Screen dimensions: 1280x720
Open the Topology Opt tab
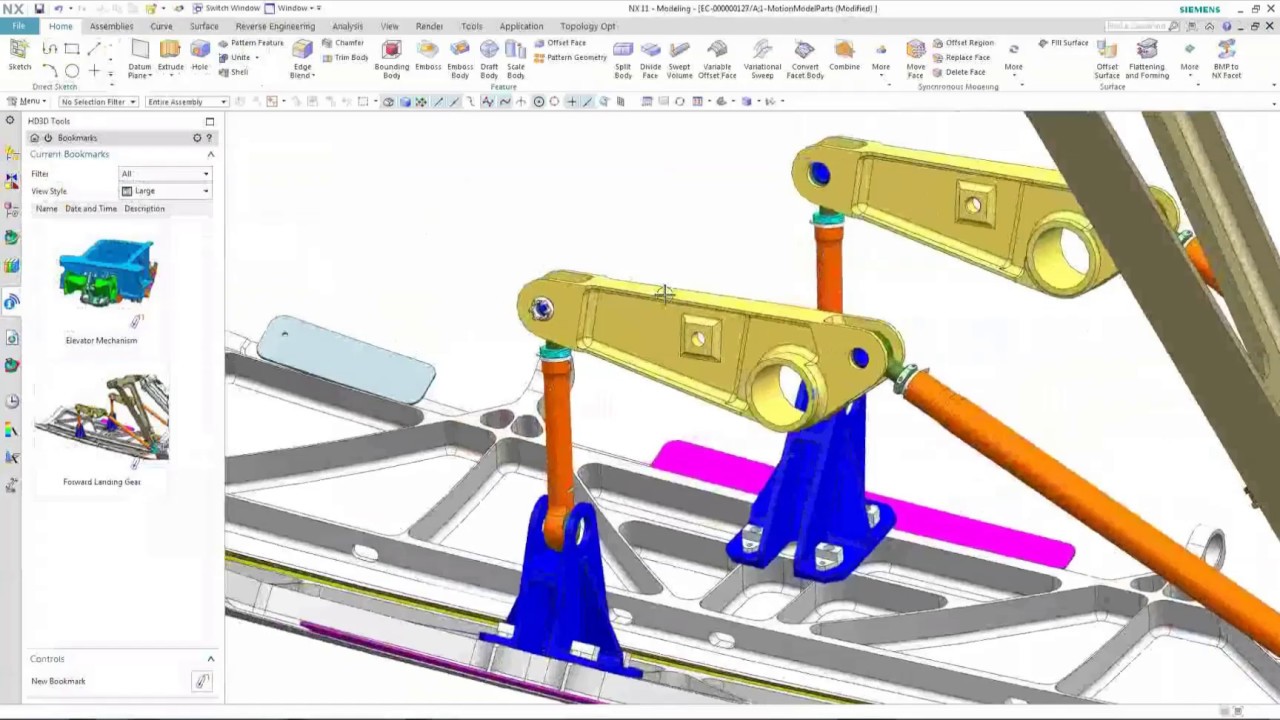click(x=587, y=26)
